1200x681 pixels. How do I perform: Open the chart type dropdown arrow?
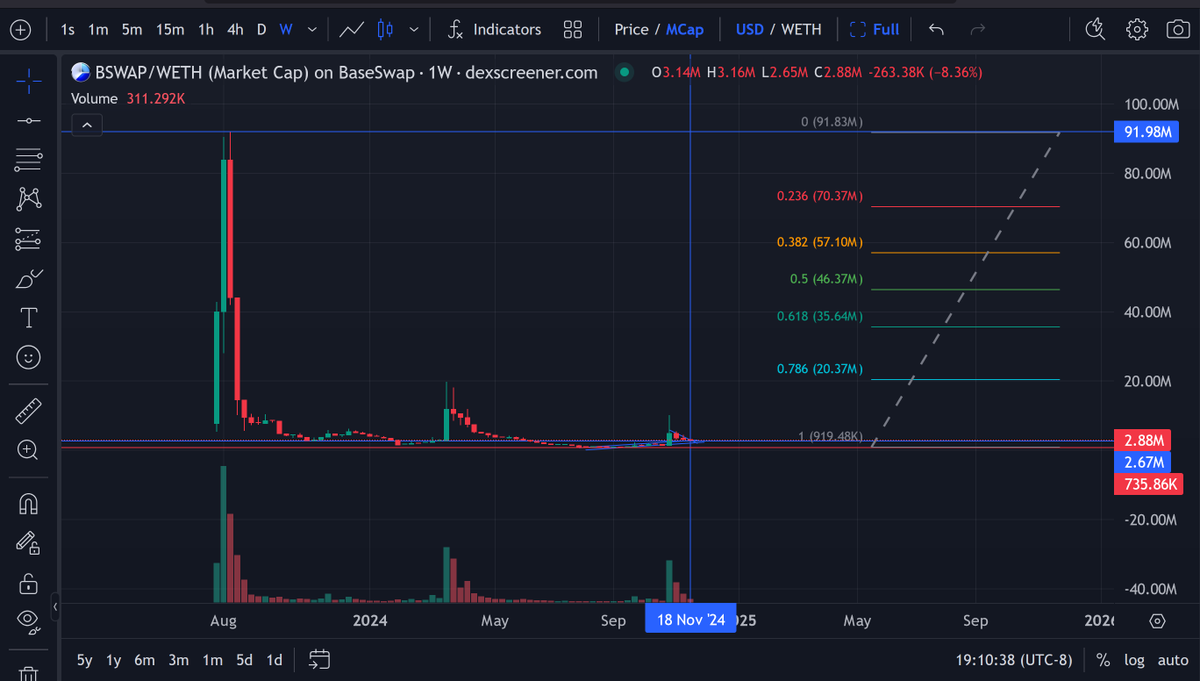pyautogui.click(x=413, y=30)
